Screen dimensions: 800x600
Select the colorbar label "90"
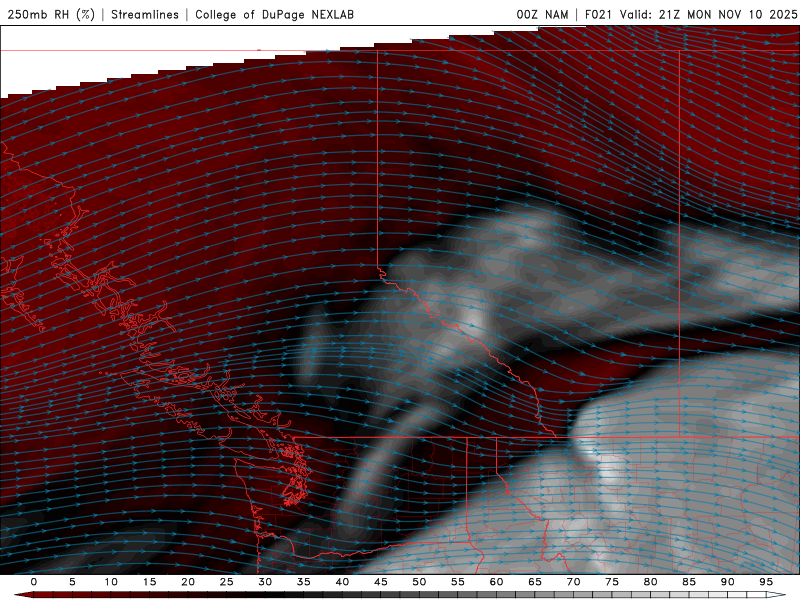click(x=727, y=582)
